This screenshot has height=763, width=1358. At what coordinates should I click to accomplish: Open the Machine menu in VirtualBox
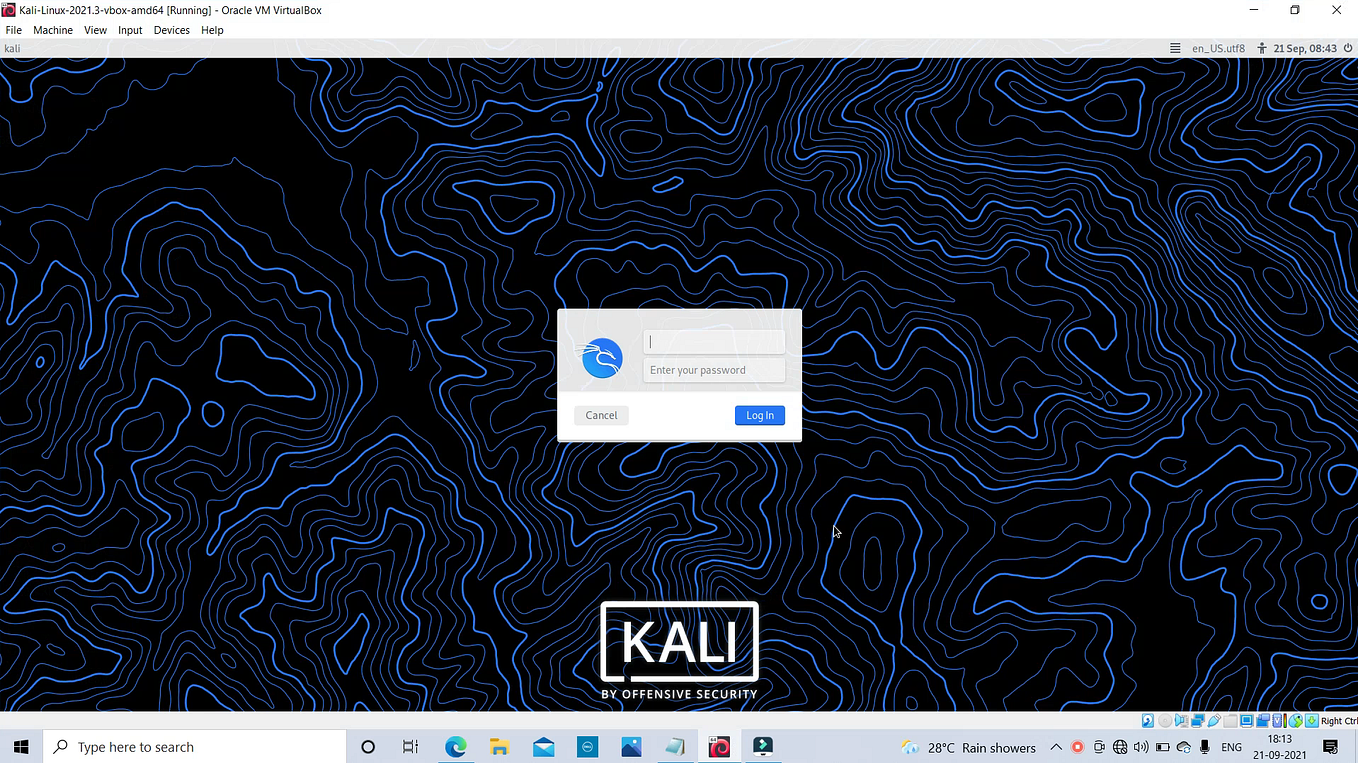point(52,30)
